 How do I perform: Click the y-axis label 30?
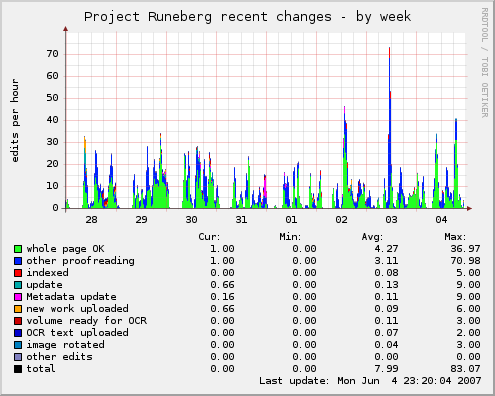pyautogui.click(x=53, y=142)
